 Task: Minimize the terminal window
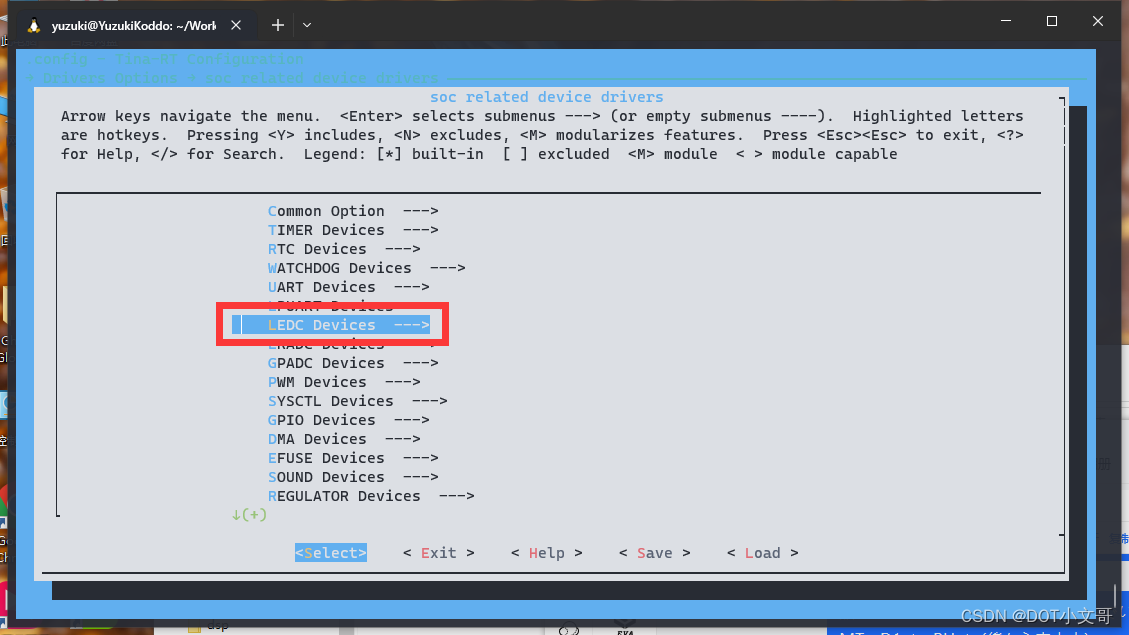coord(1006,21)
